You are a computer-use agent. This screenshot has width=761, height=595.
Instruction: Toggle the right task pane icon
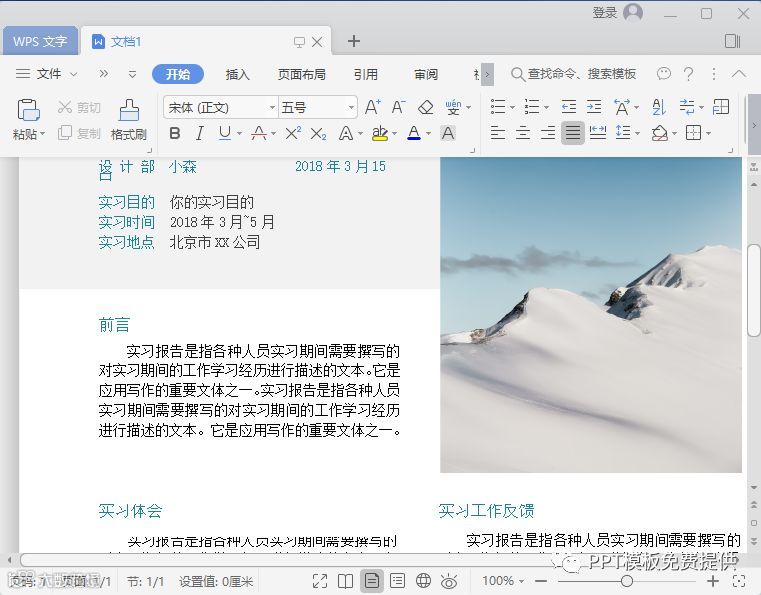pyautogui.click(x=732, y=41)
